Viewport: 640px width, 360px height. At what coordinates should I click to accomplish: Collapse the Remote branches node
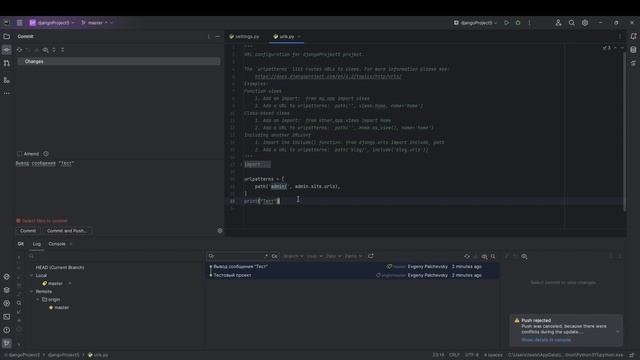pos(31,291)
